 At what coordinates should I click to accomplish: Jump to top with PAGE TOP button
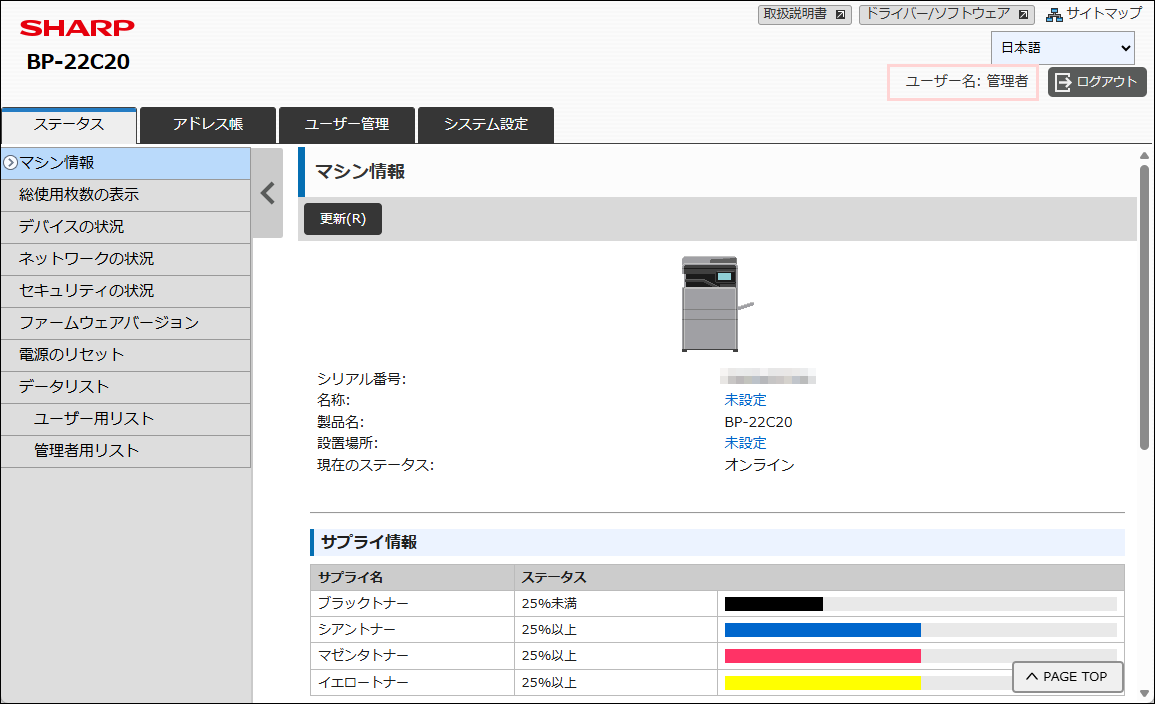1067,677
